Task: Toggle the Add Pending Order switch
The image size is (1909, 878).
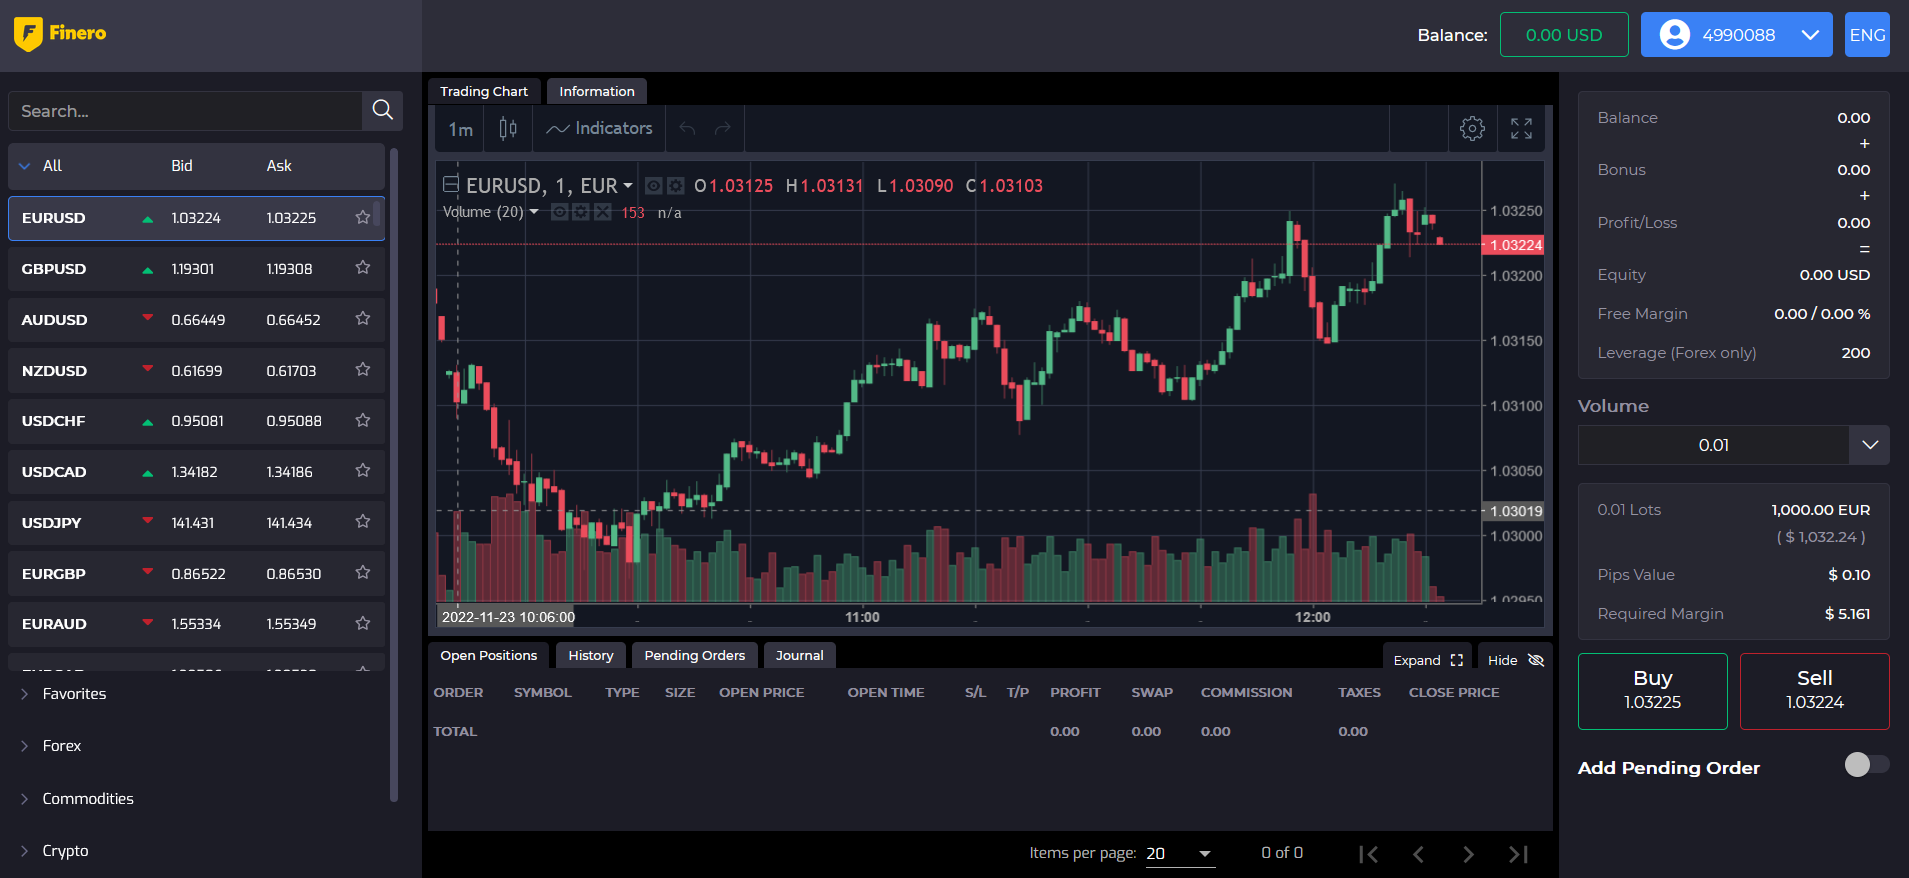Action: coord(1867,765)
